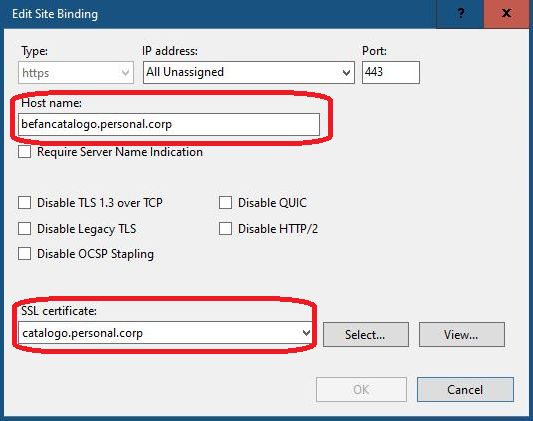Image resolution: width=533 pixels, height=421 pixels.
Task: Click the Edit Site Binding title bar
Action: click(218, 14)
